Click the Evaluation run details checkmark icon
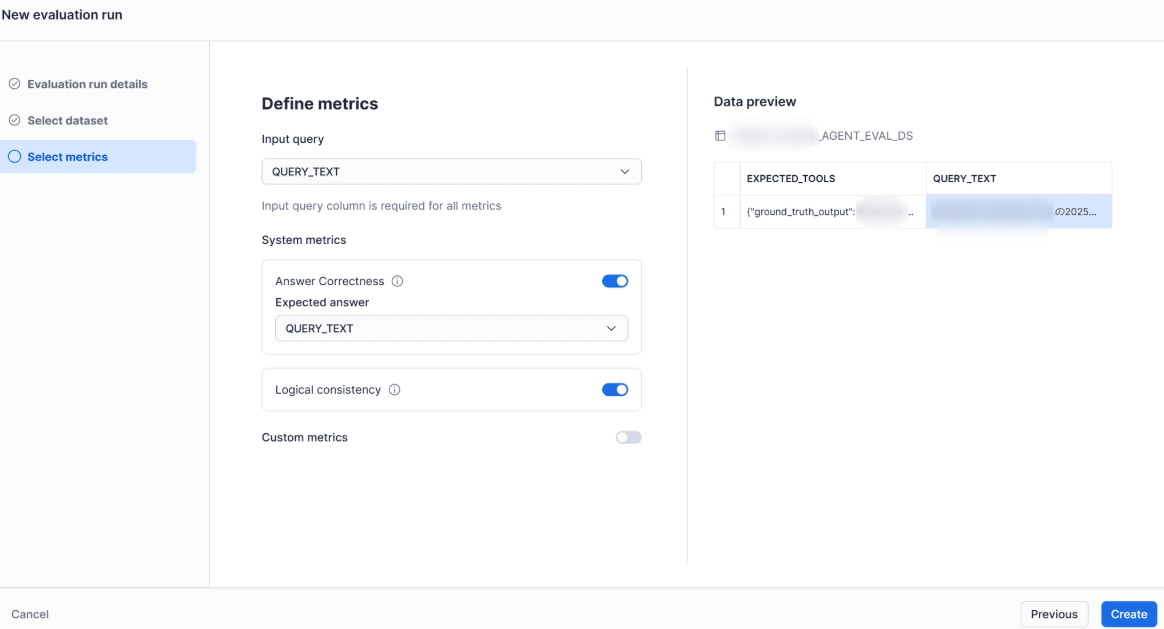Viewport: 1164px width, 629px height. point(14,84)
